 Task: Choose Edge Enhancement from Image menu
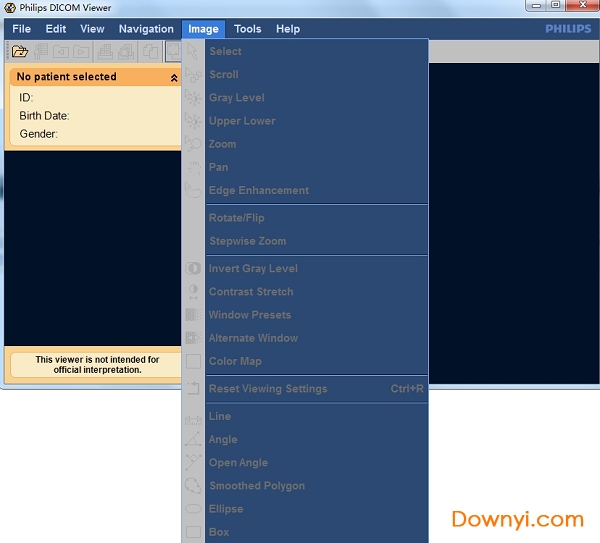[258, 190]
